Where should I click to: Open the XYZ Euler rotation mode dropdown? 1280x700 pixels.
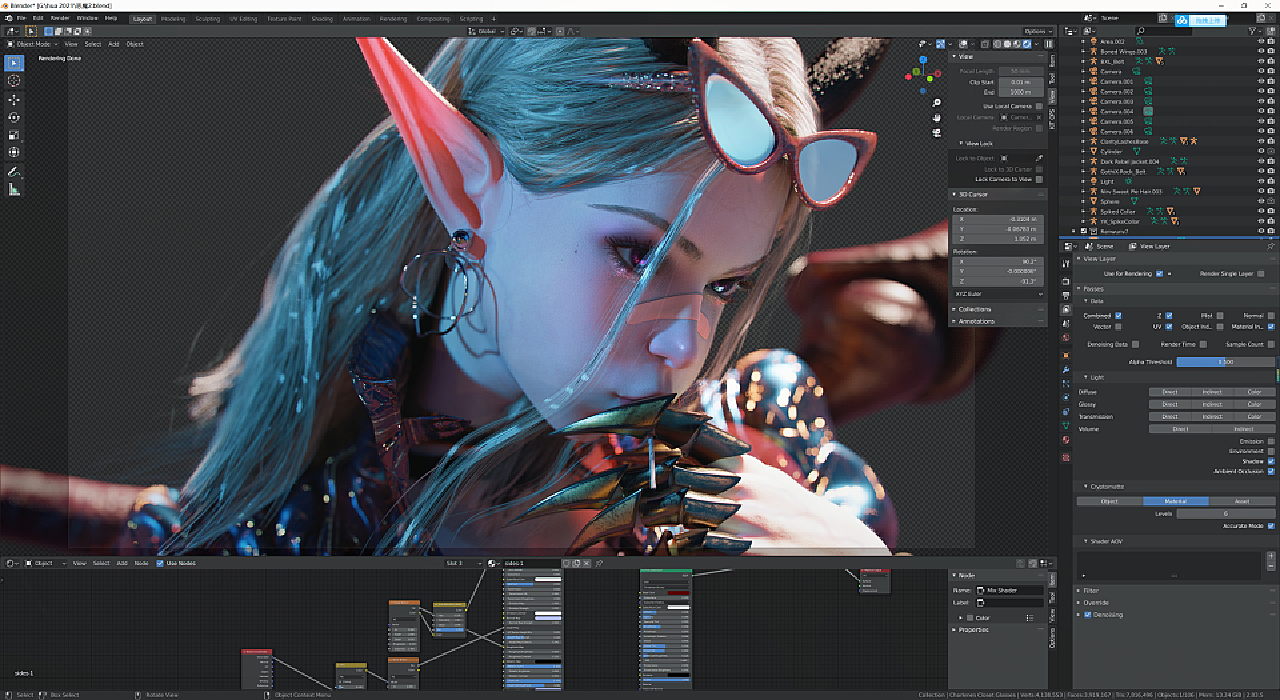[x=999, y=294]
